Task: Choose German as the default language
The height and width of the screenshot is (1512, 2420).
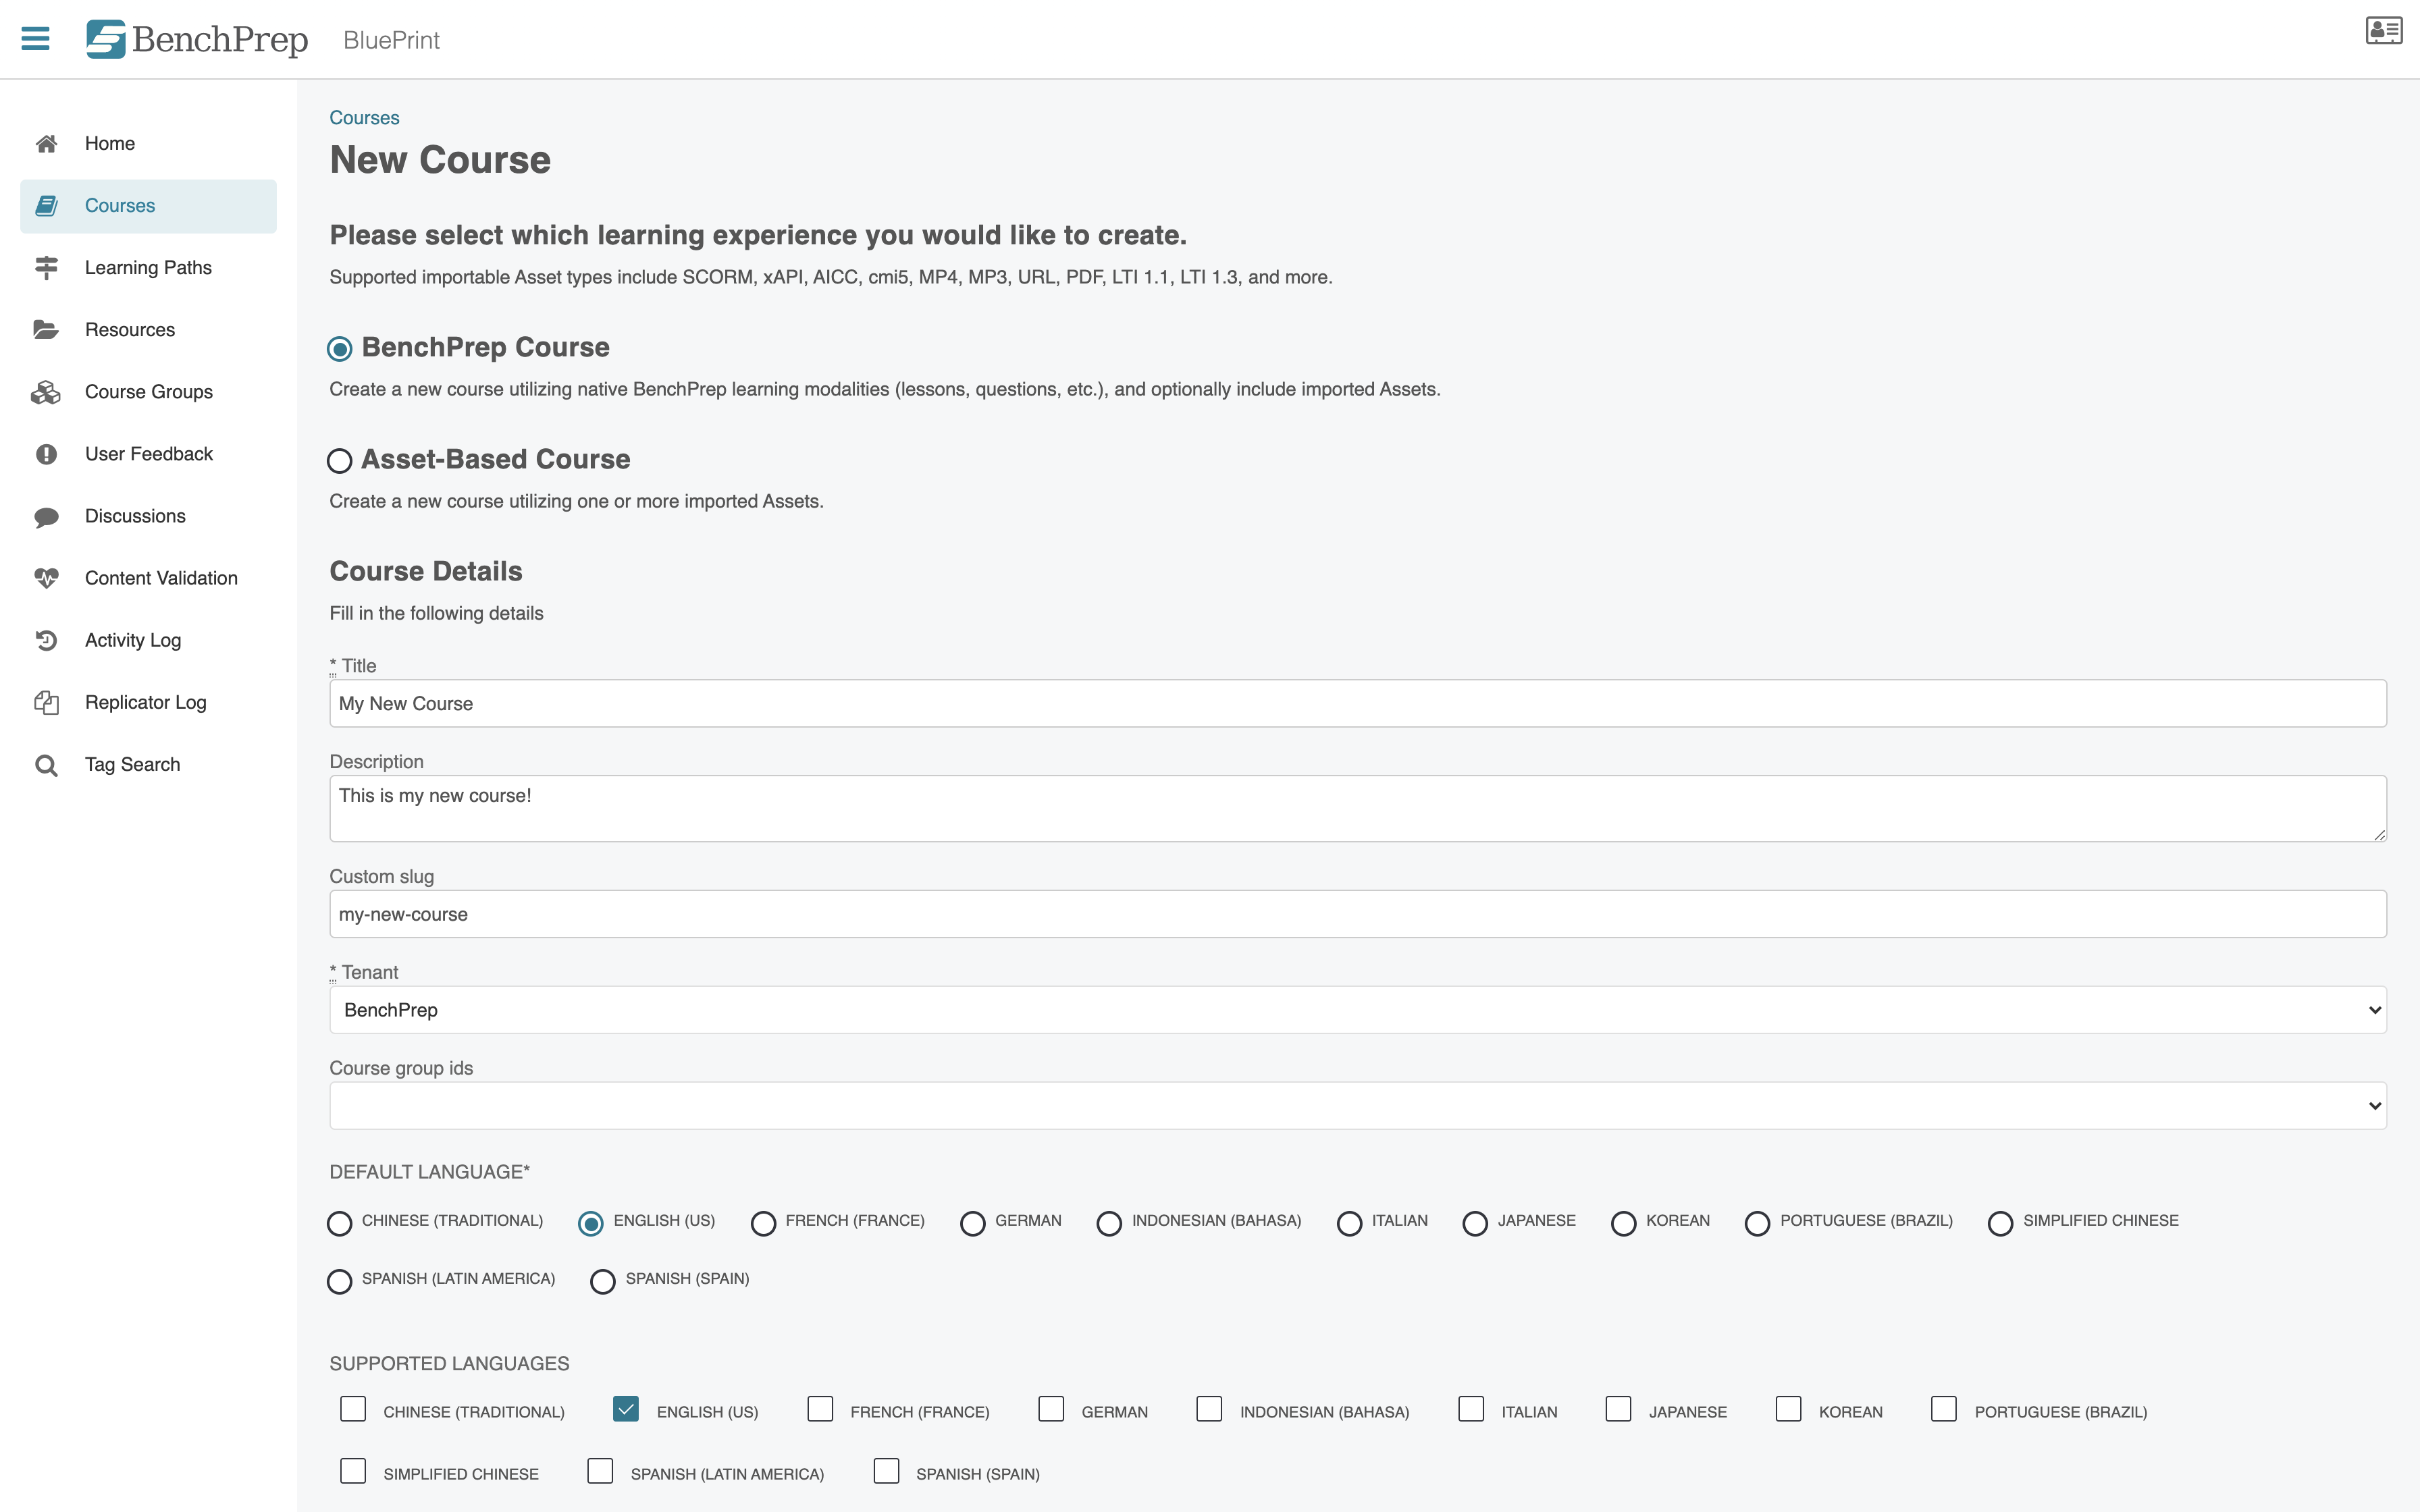Action: [972, 1223]
